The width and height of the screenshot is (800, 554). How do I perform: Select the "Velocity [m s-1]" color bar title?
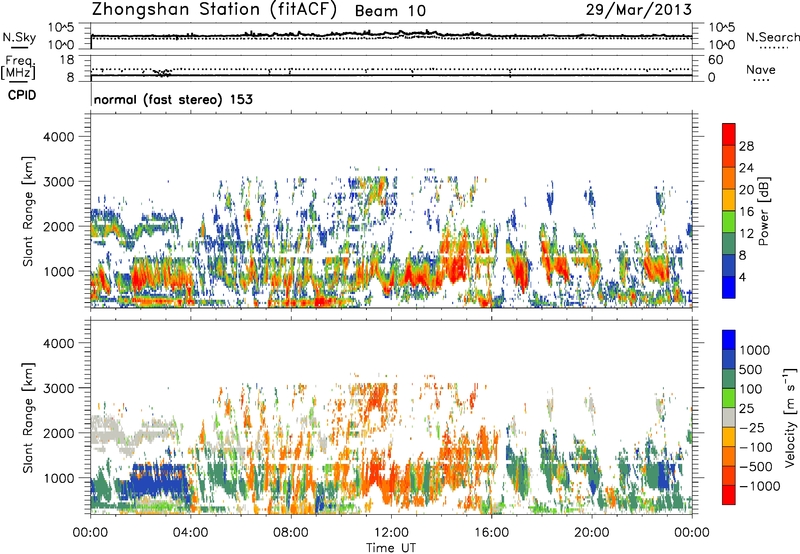click(790, 417)
